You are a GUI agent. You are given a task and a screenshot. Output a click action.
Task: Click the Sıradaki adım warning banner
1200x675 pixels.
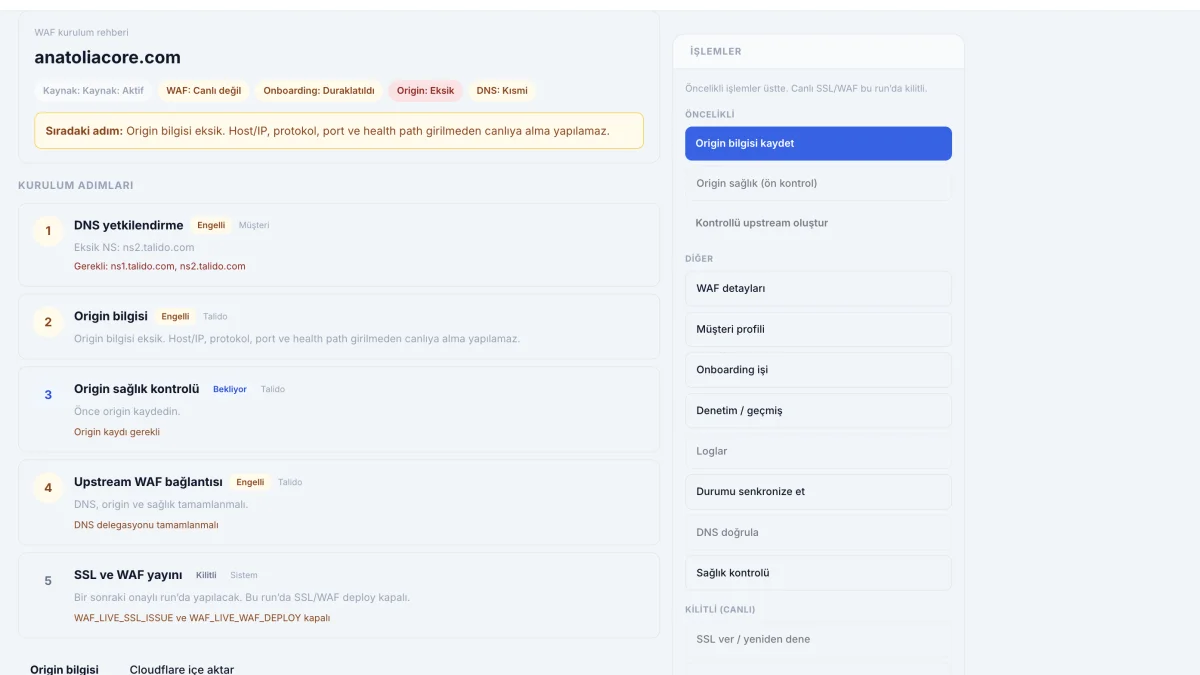coord(339,131)
